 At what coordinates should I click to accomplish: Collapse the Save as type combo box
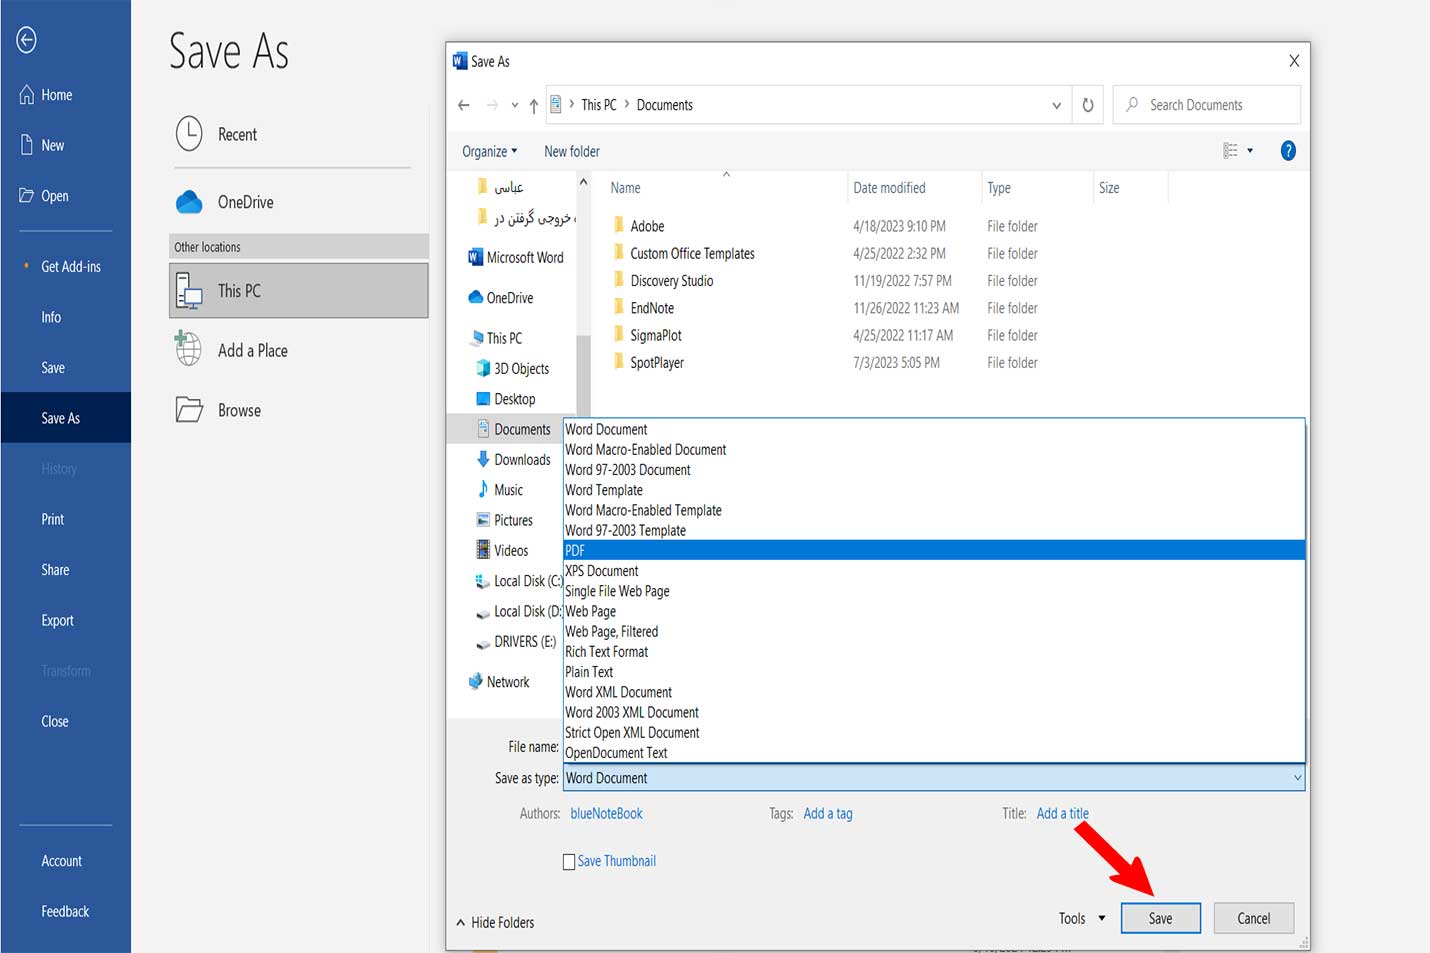coord(1297,778)
